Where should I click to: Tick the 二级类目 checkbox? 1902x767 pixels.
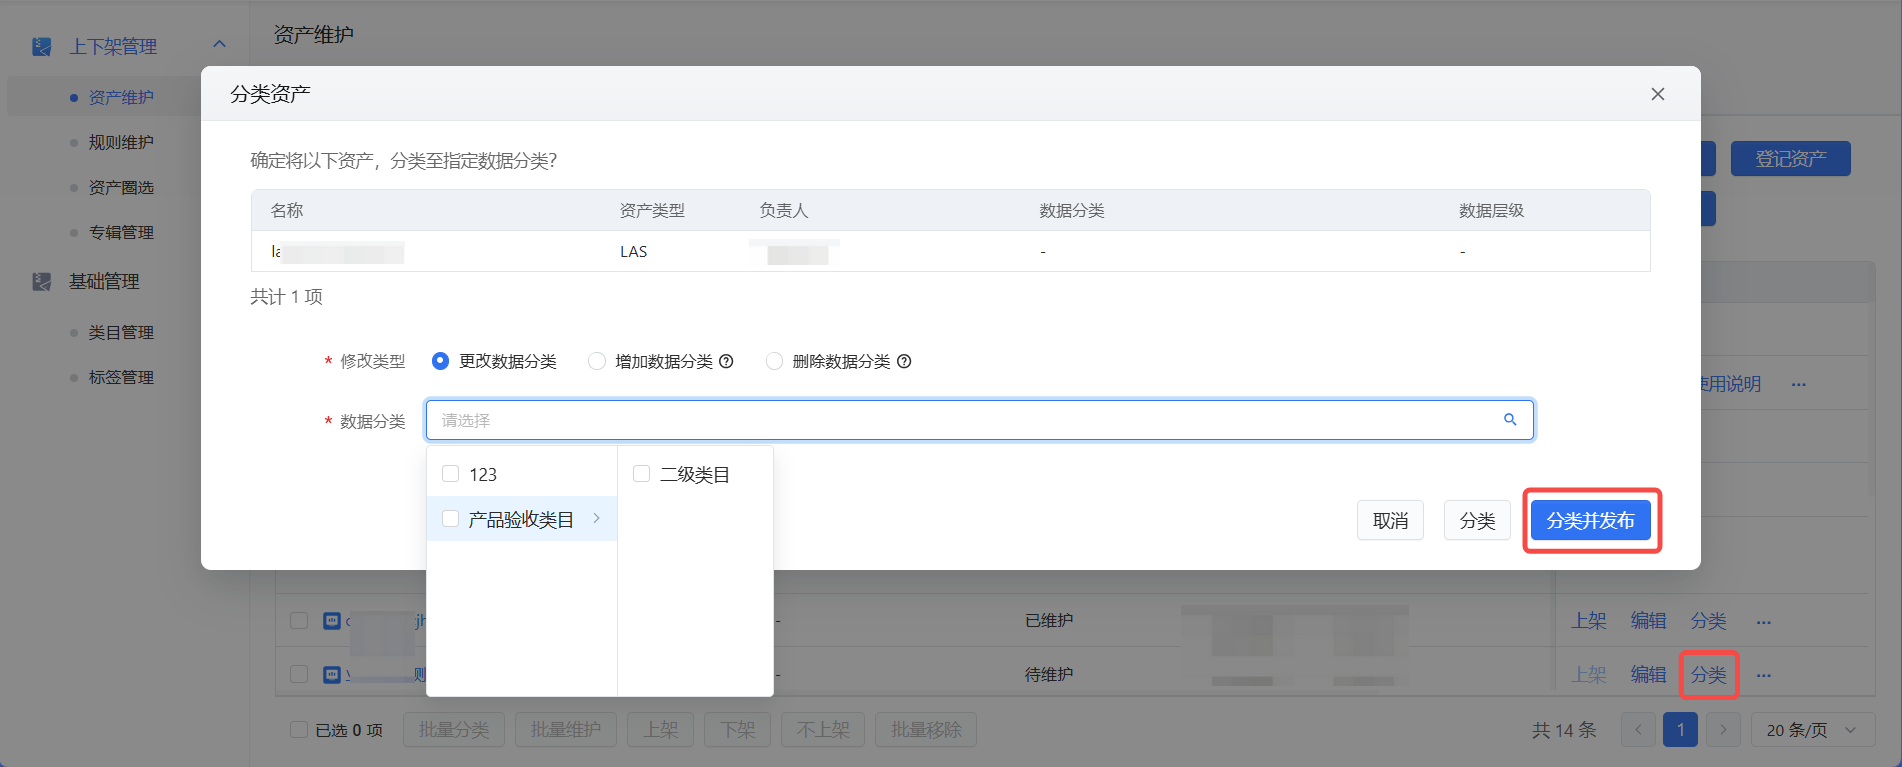point(642,474)
